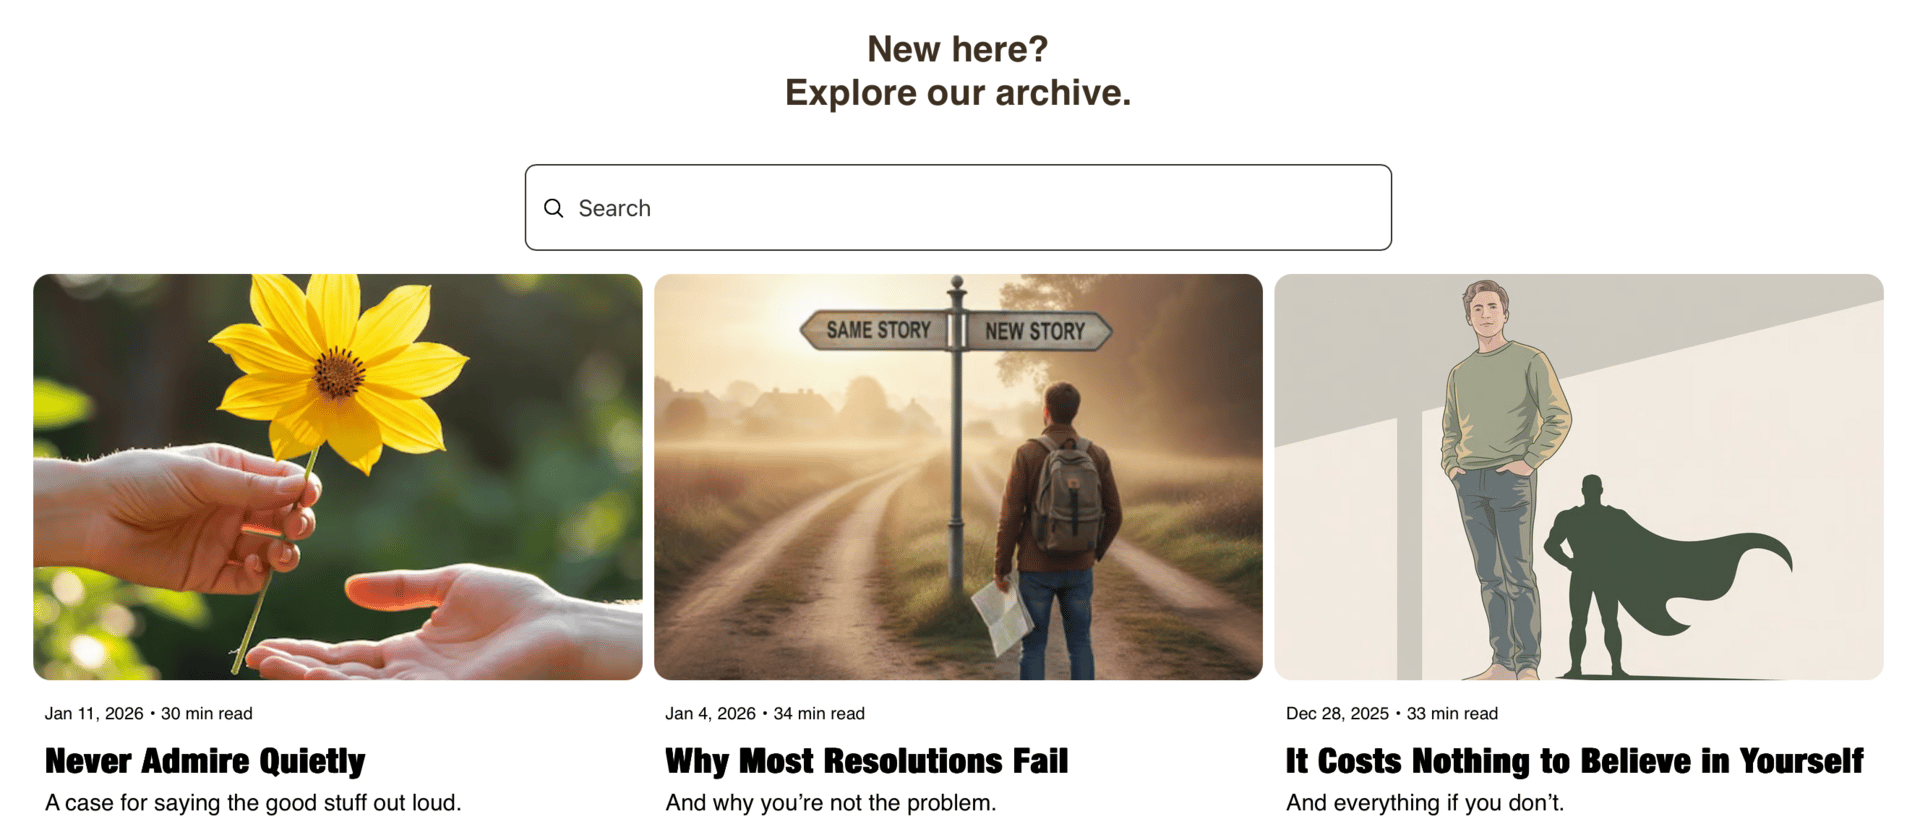Click the '33 min read' label

click(x=1452, y=714)
